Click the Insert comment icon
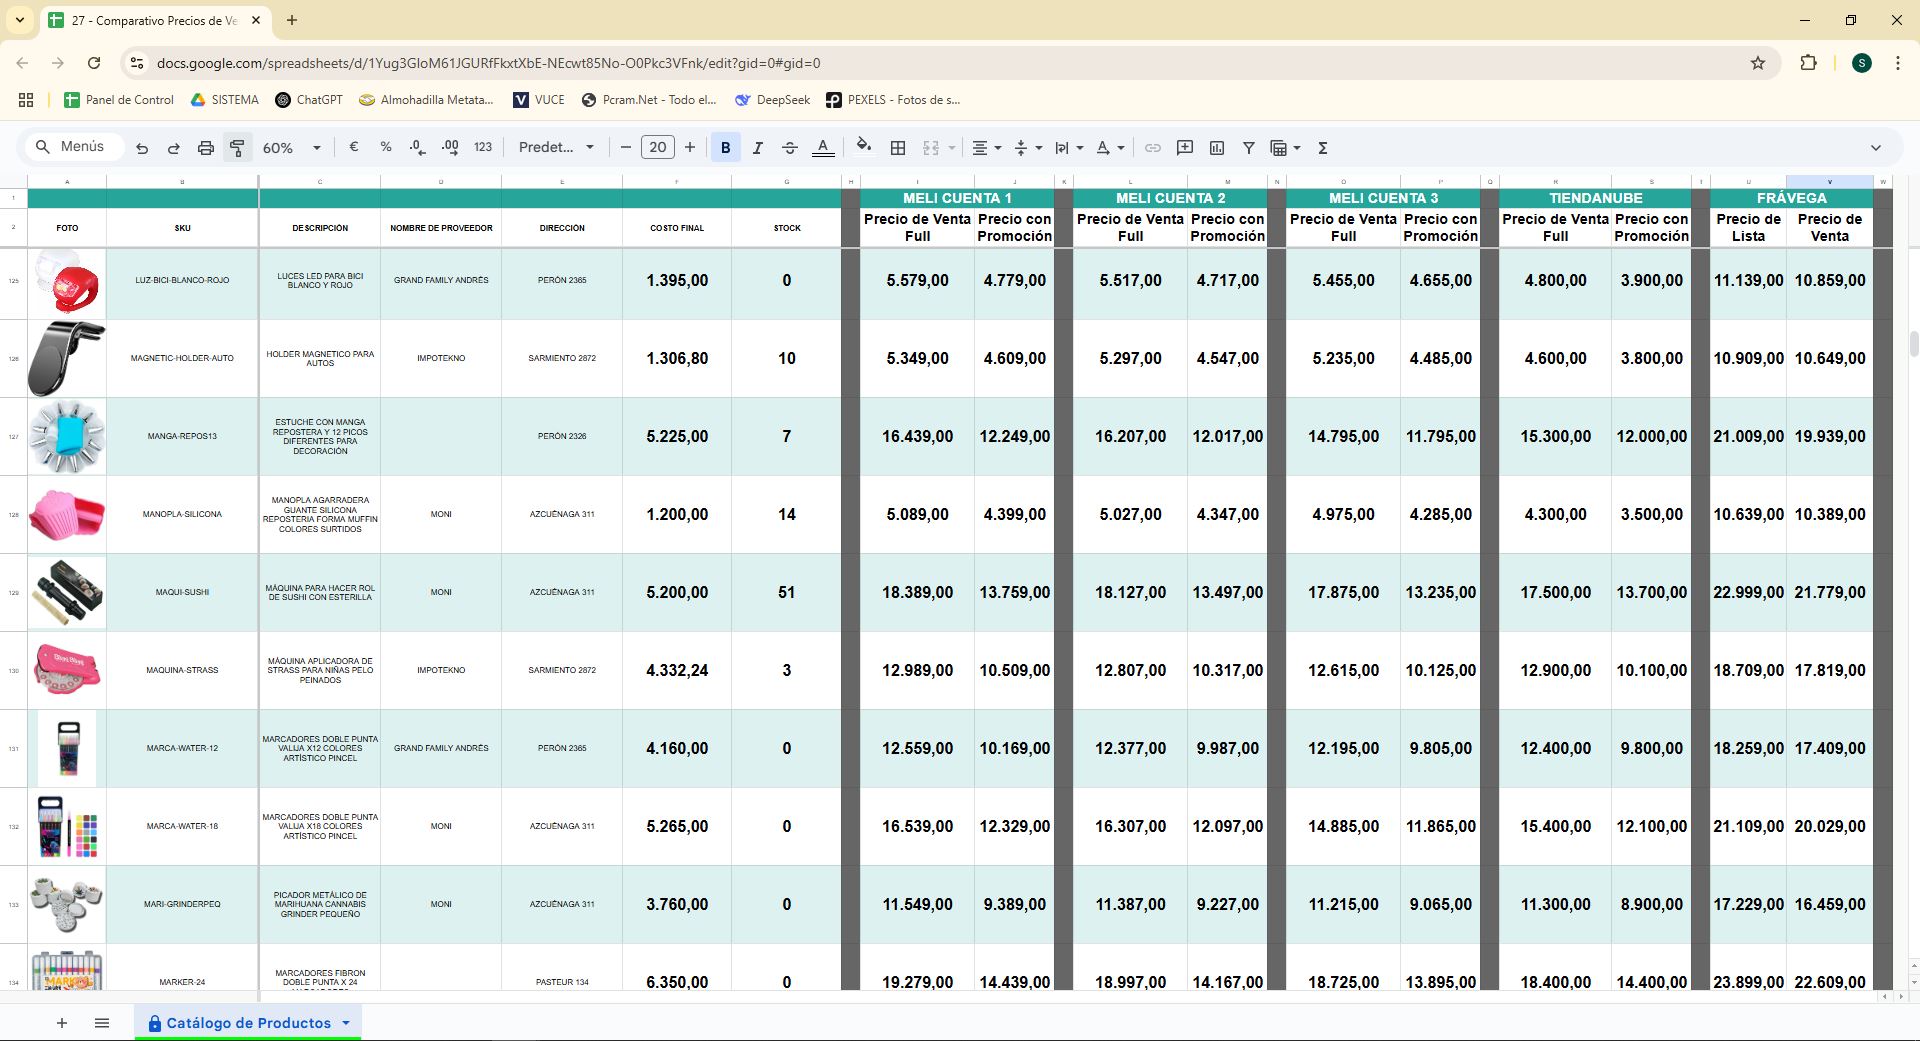The image size is (1920, 1041). (1185, 148)
